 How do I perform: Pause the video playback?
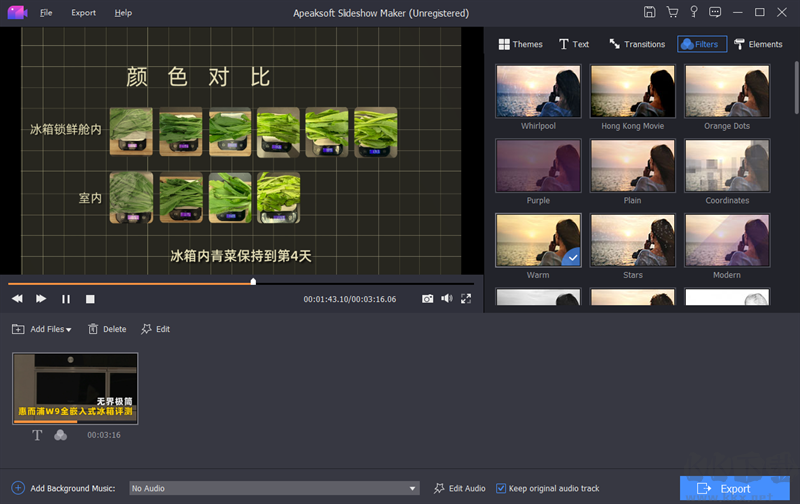click(66, 299)
